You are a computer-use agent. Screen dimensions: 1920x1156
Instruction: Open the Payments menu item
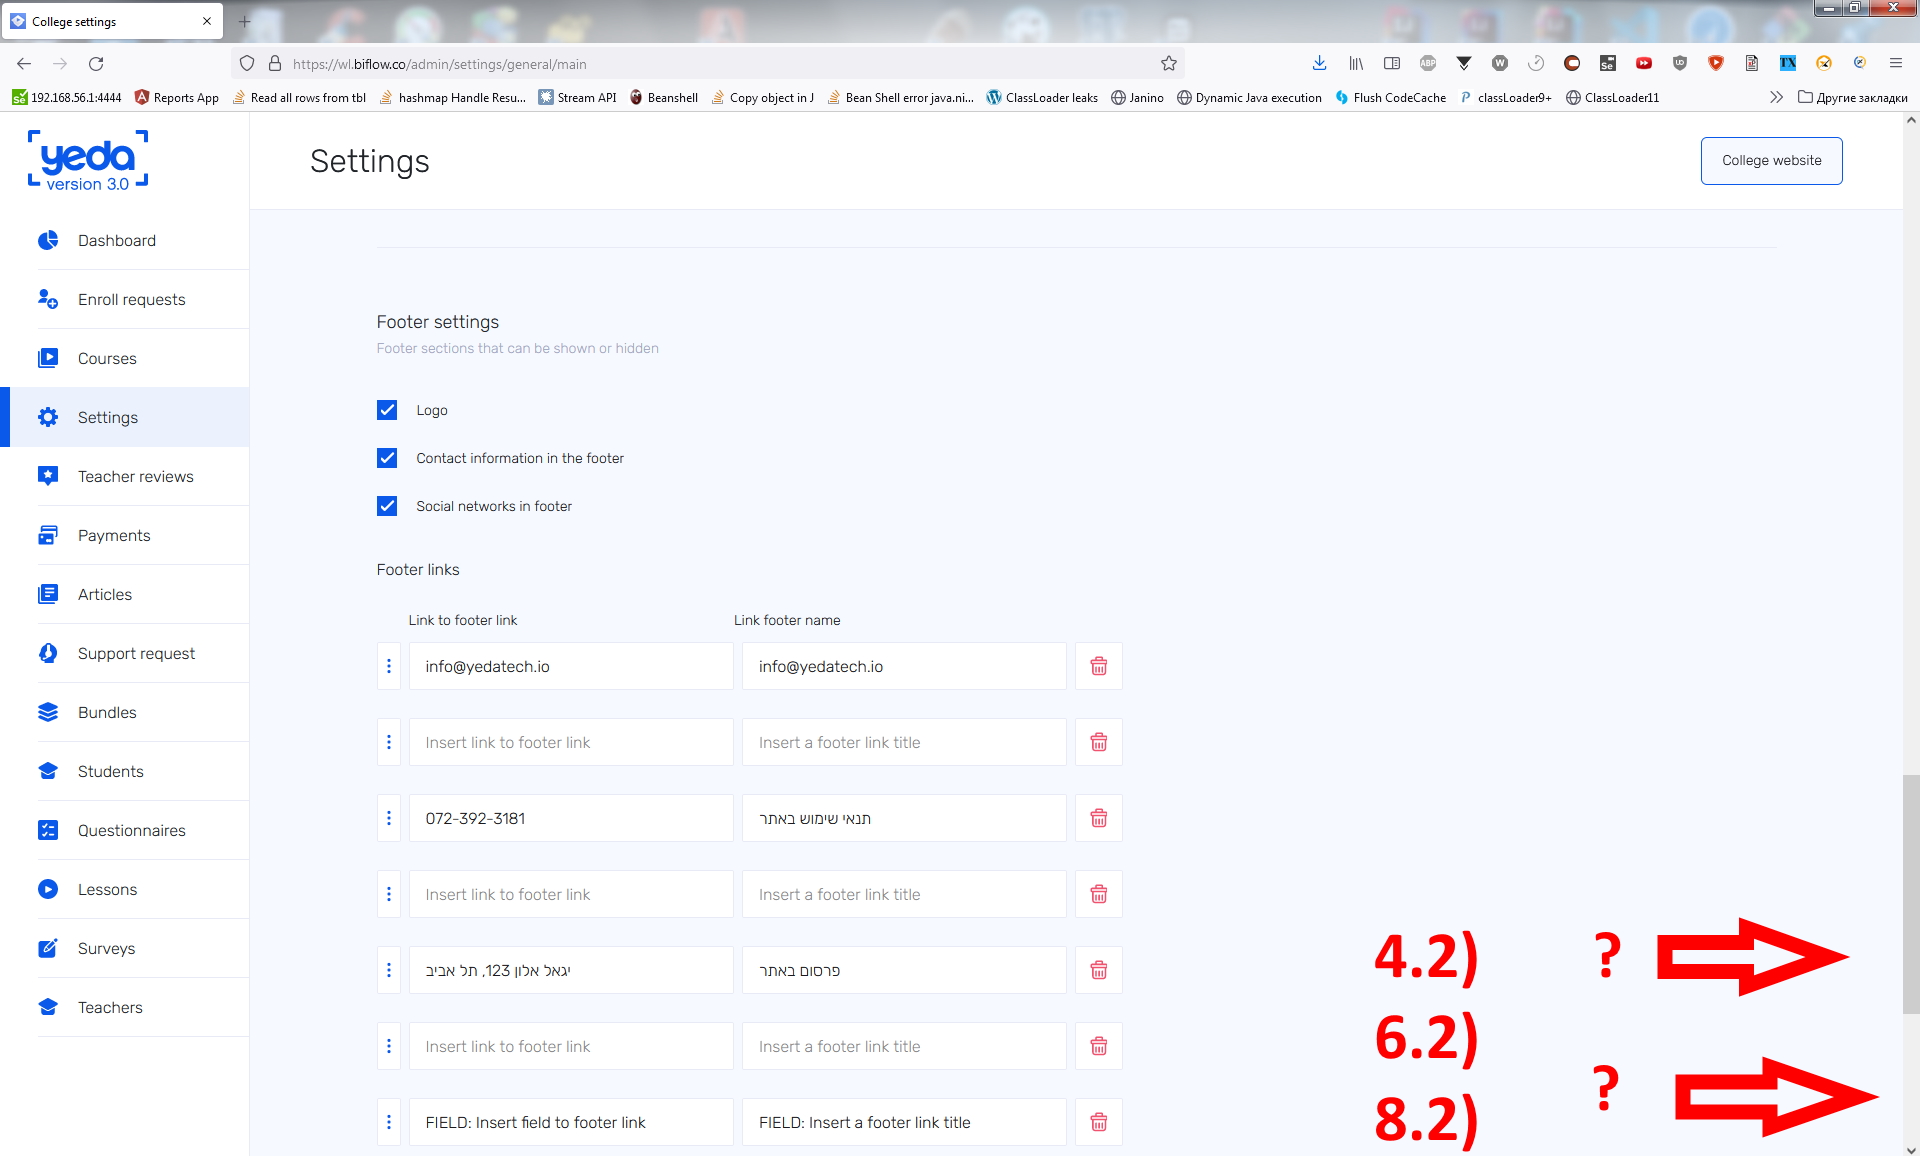(x=114, y=535)
